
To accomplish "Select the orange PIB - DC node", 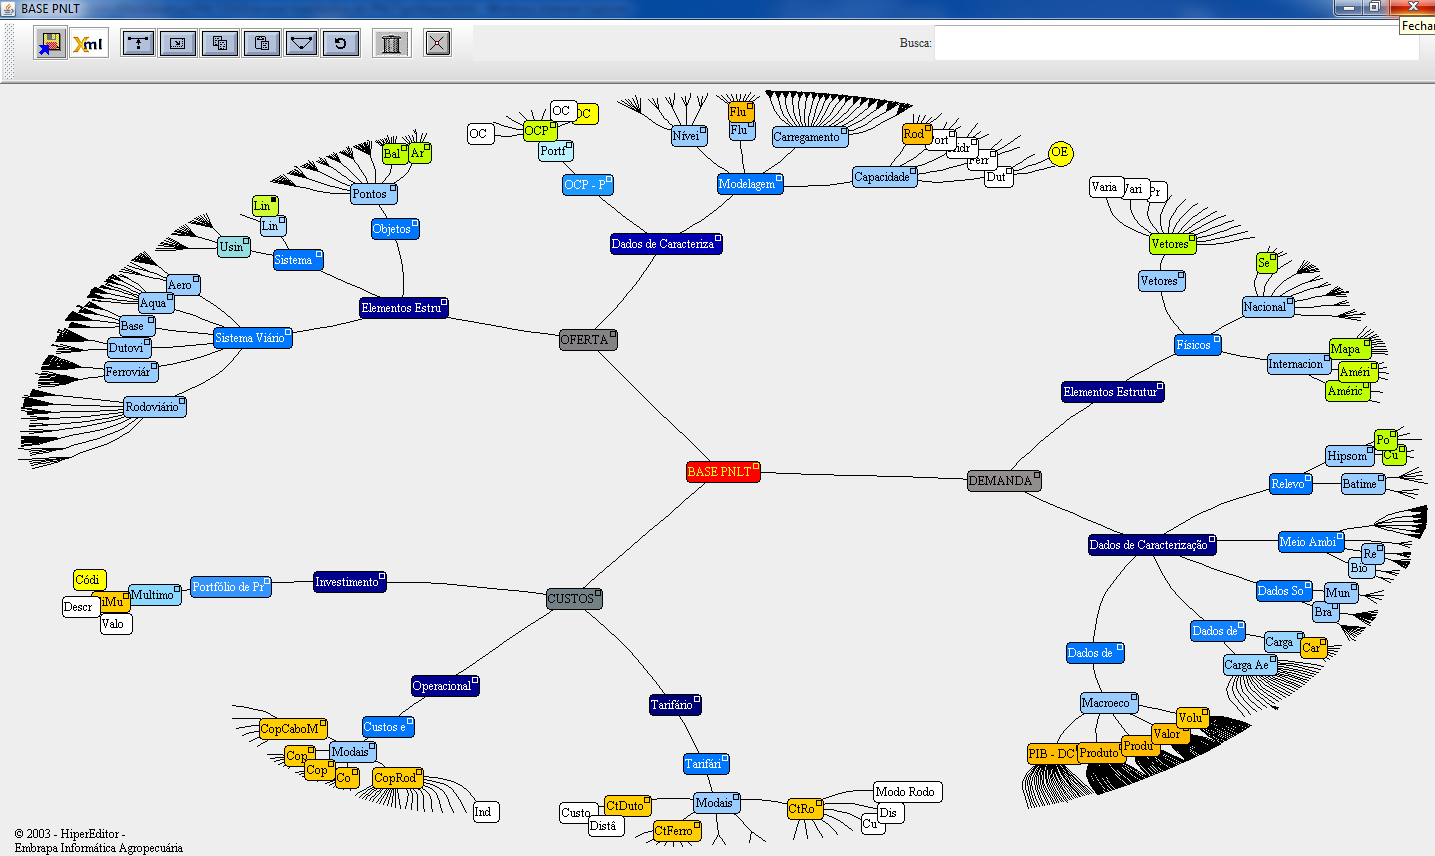I will pyautogui.click(x=1053, y=754).
